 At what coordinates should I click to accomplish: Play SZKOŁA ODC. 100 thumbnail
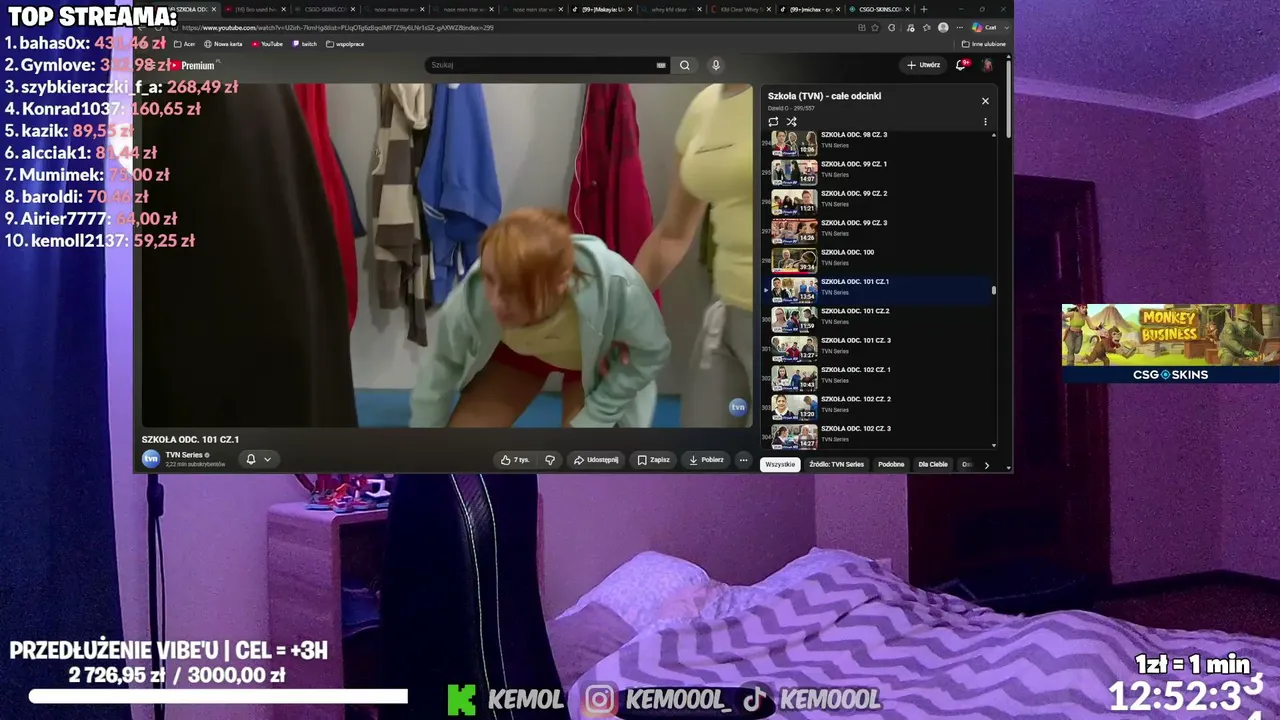click(x=794, y=261)
